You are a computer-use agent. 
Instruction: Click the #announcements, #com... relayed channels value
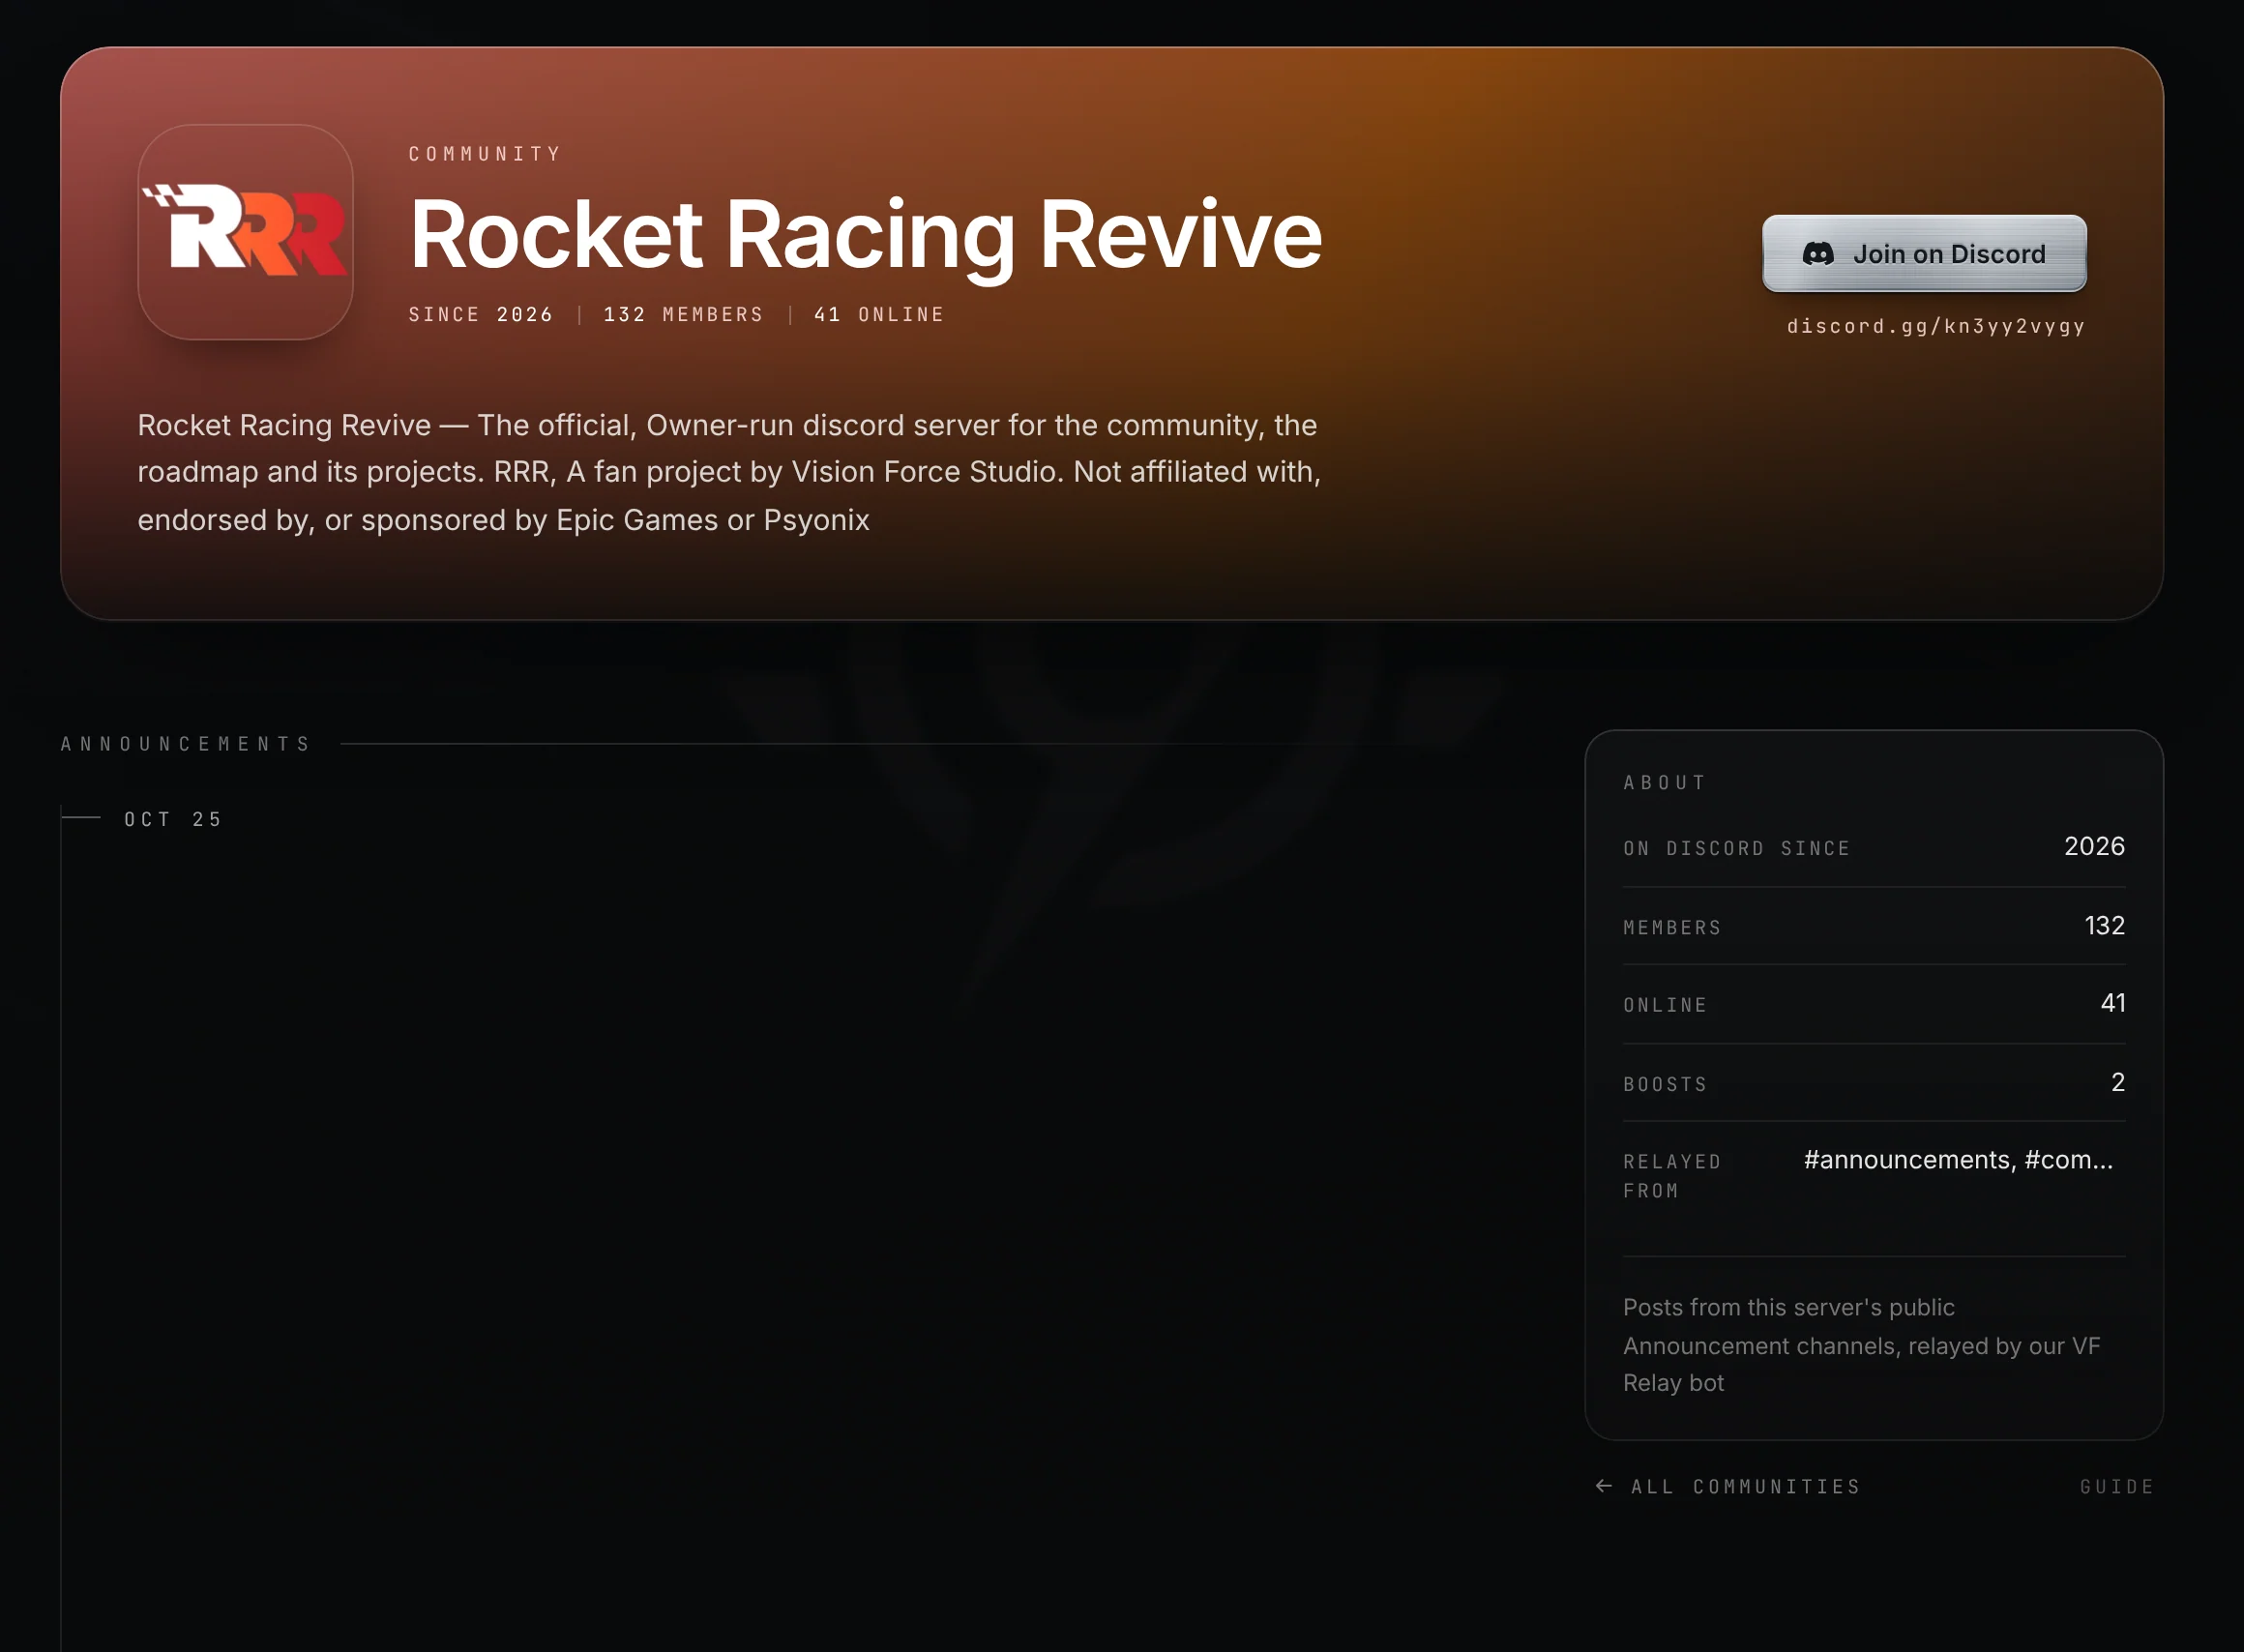1958,1159
